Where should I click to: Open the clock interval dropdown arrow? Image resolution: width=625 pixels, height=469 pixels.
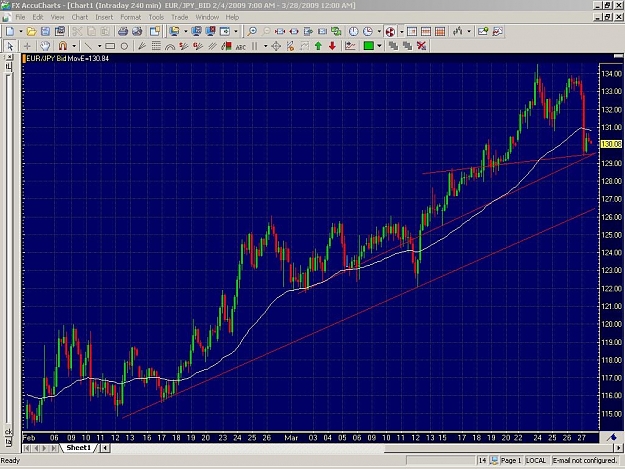click(x=379, y=31)
